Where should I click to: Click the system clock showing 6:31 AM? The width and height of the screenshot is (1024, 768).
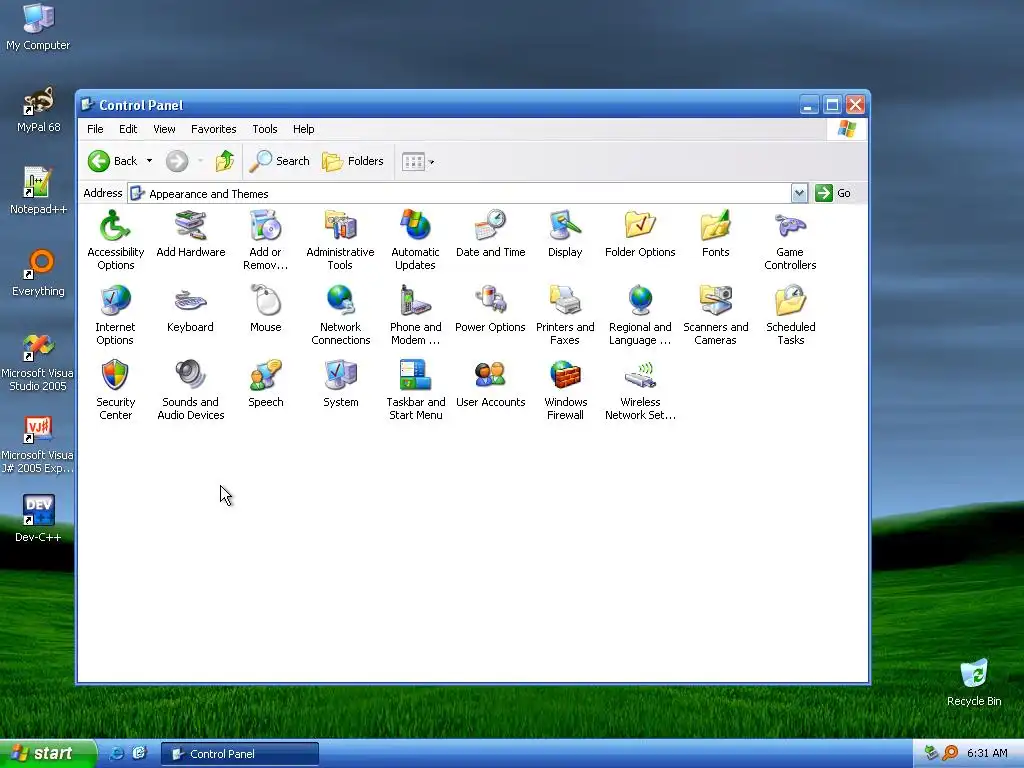987,754
